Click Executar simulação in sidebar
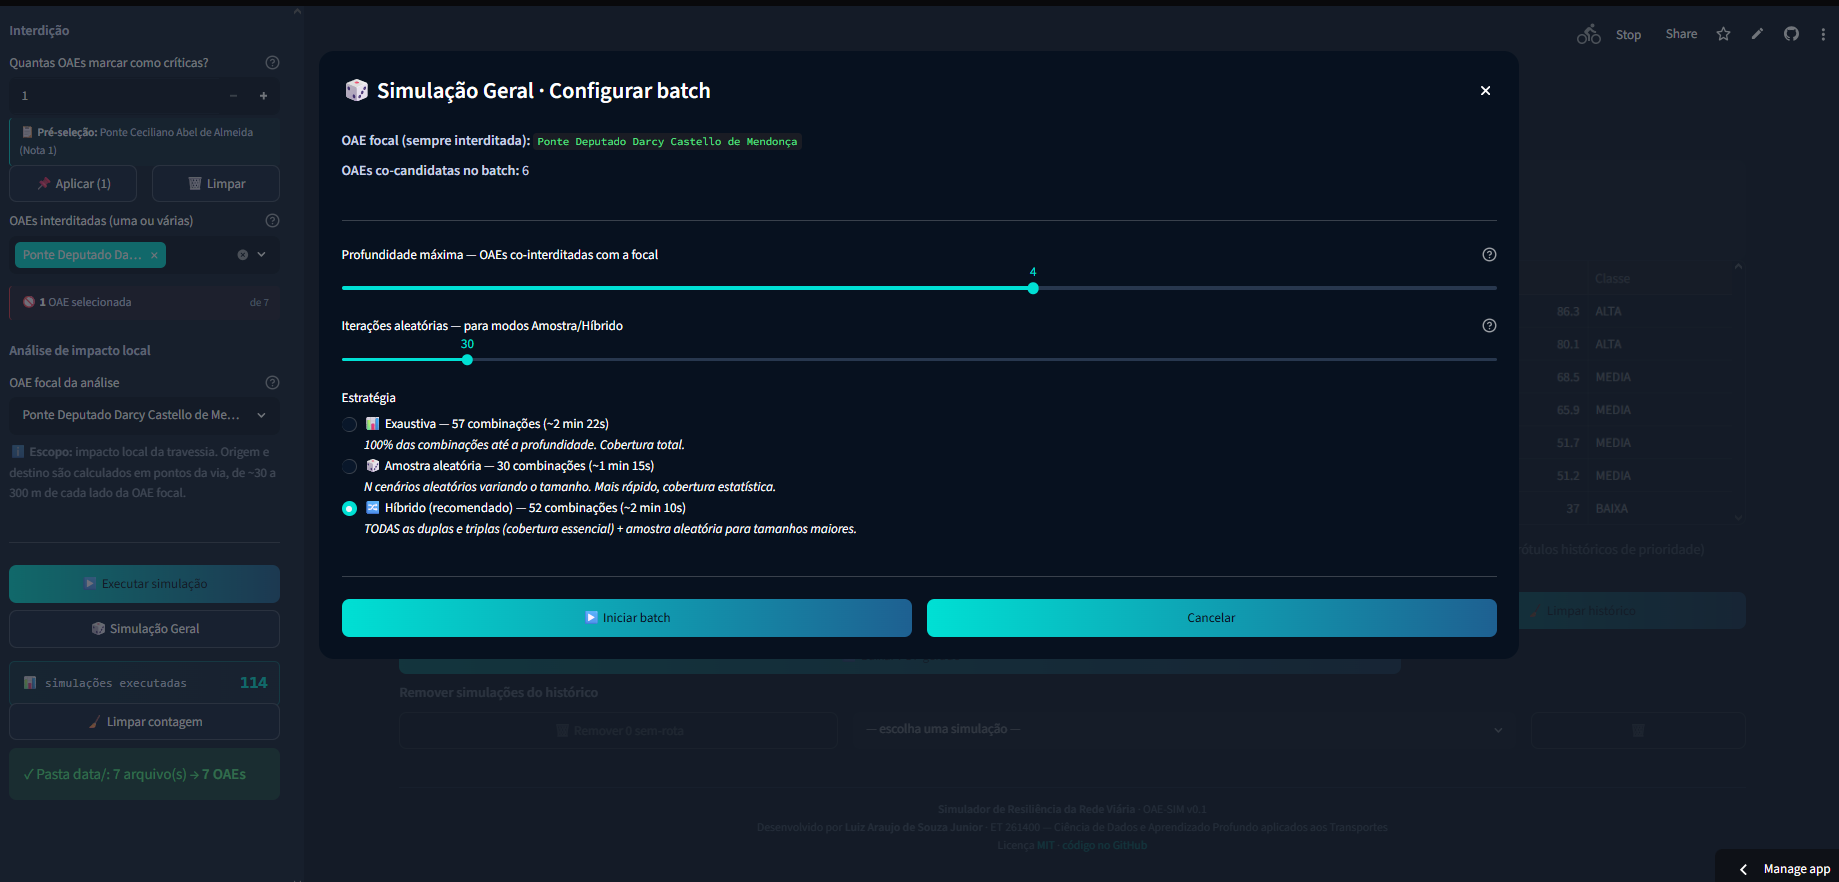The image size is (1839, 882). pyautogui.click(x=144, y=584)
